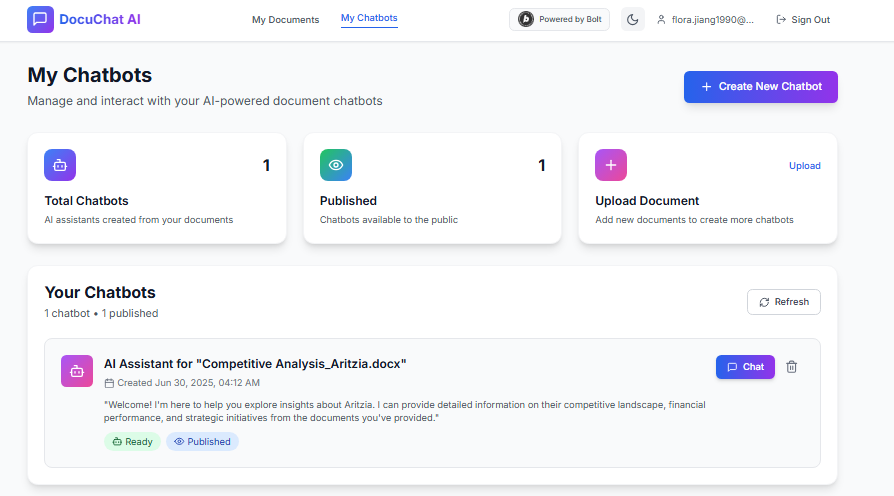Open the Upload link
Viewport: 894px width, 496px height.
click(804, 165)
